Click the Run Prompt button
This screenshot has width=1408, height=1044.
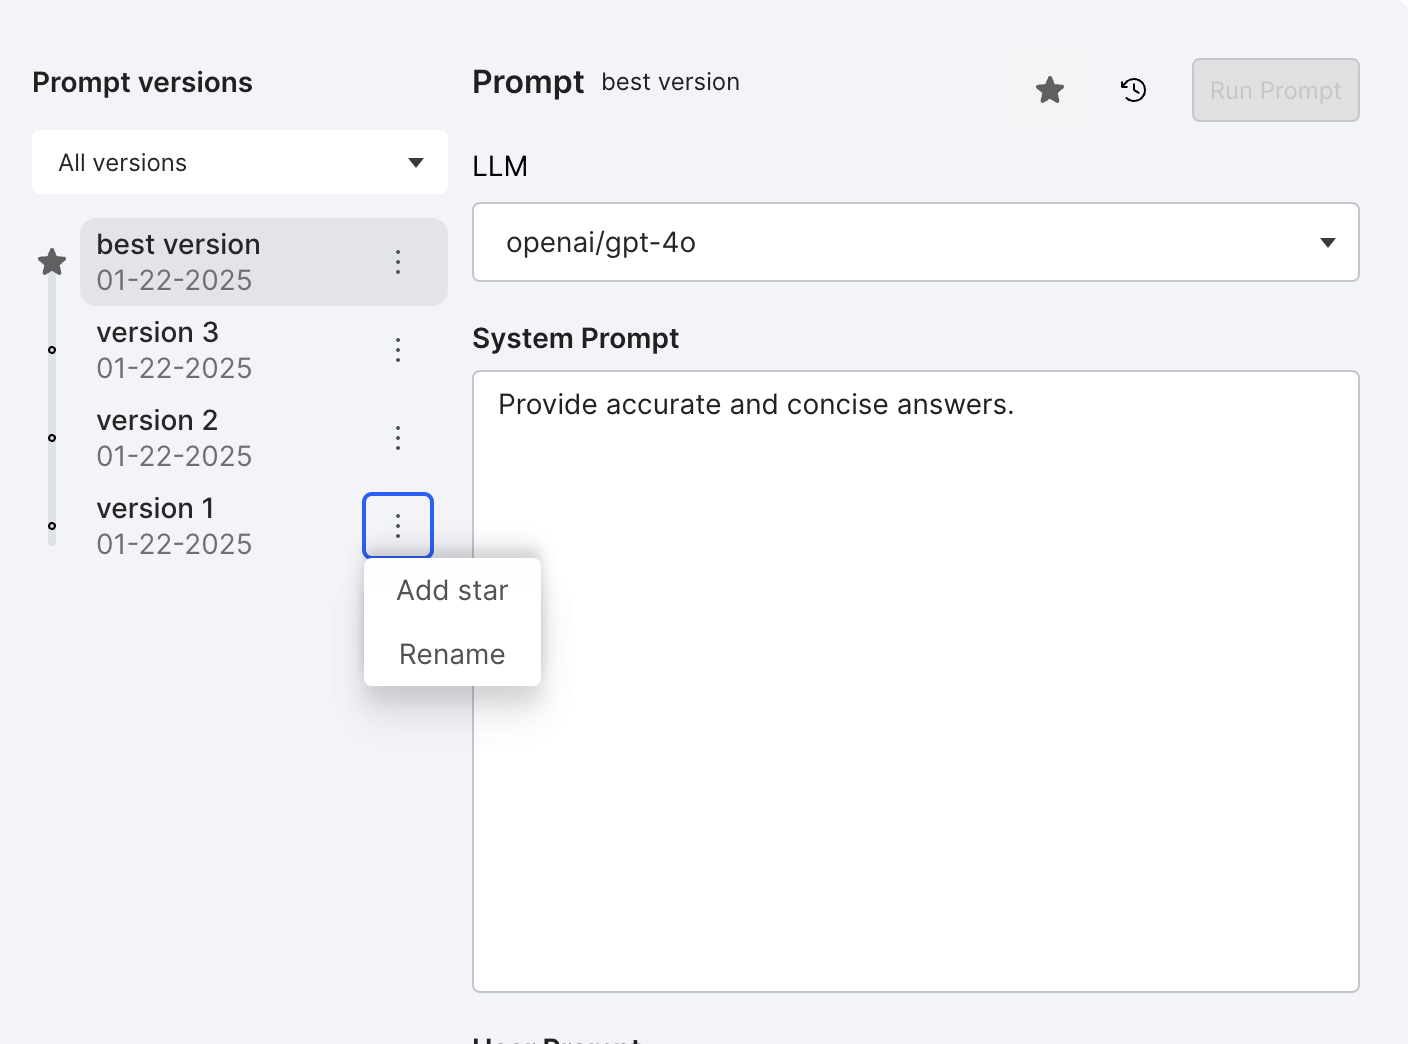click(x=1275, y=90)
